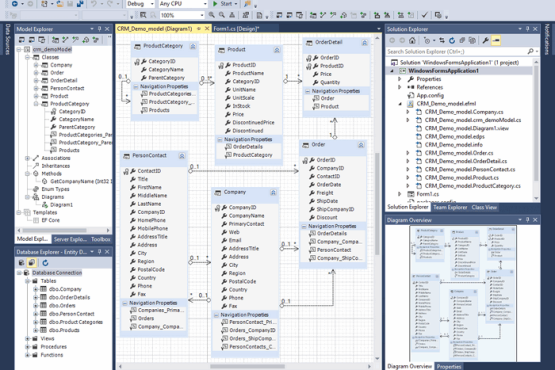This screenshot has width=555, height=370.
Task: Select App.config in Solution Explorer
Action: click(430, 95)
